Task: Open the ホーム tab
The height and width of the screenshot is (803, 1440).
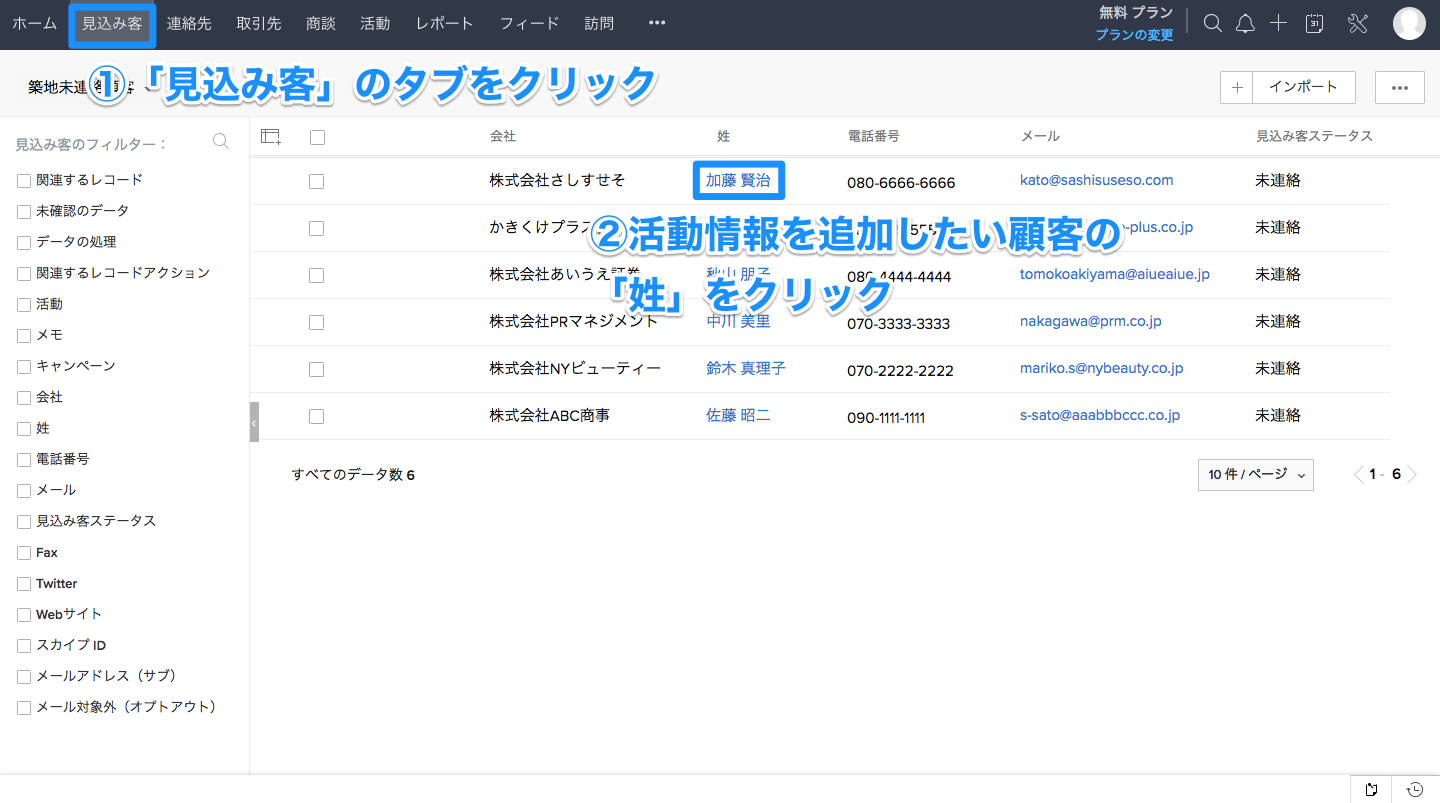Action: click(x=34, y=23)
